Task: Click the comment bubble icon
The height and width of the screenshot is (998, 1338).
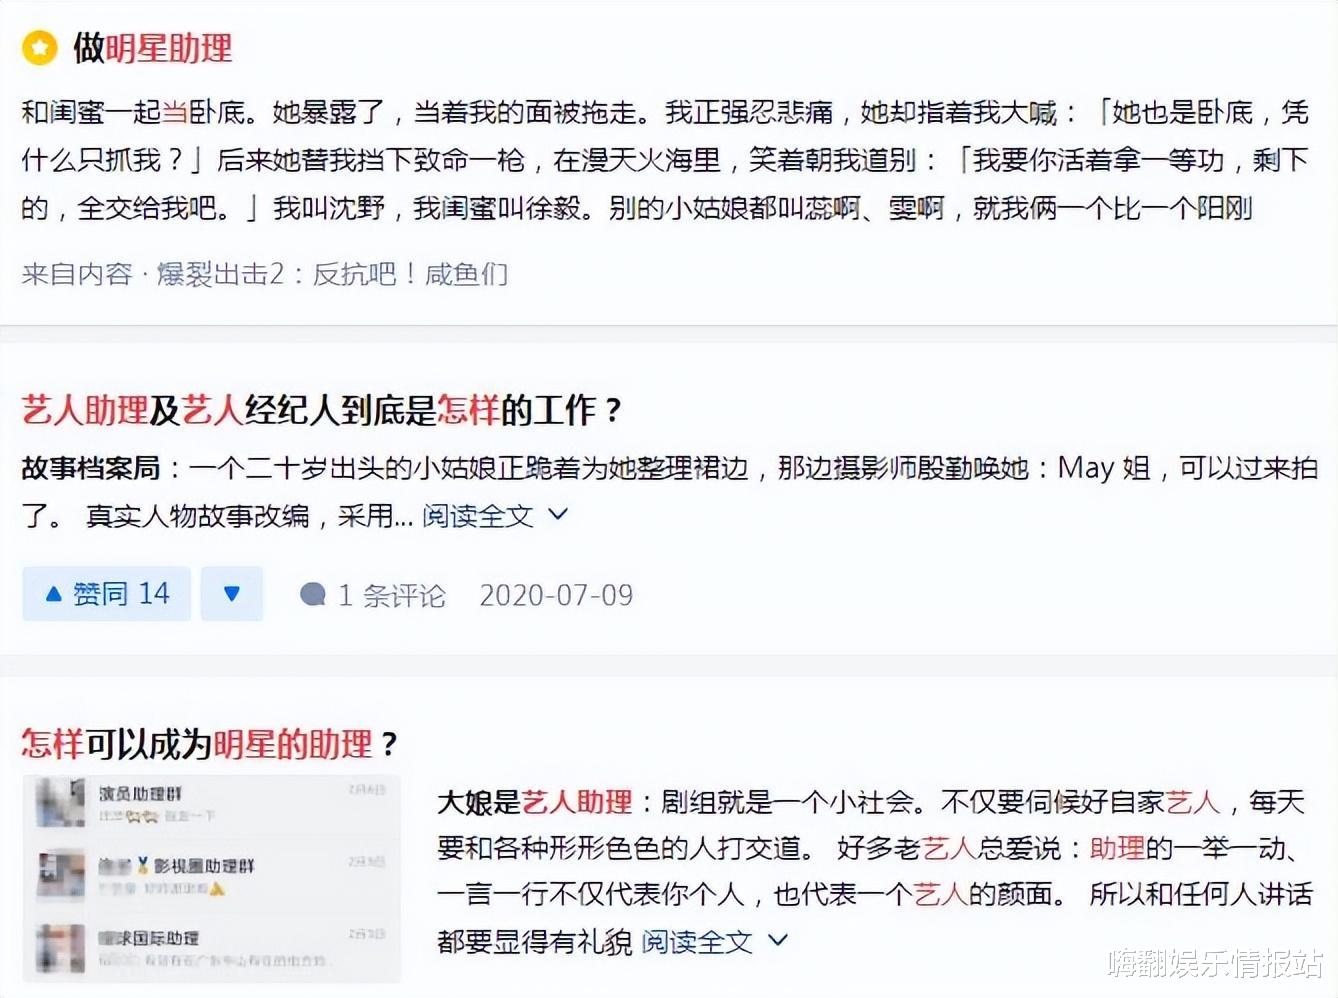Action: (316, 594)
